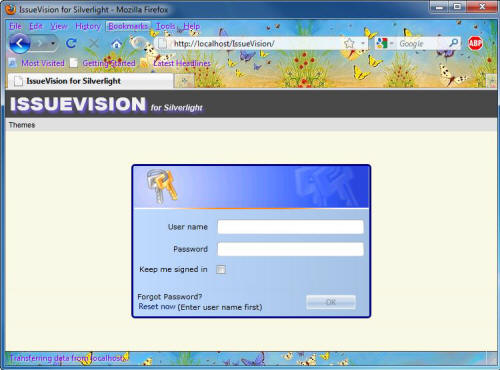Click the Reset now link
The height and width of the screenshot is (370, 500).
point(157,307)
